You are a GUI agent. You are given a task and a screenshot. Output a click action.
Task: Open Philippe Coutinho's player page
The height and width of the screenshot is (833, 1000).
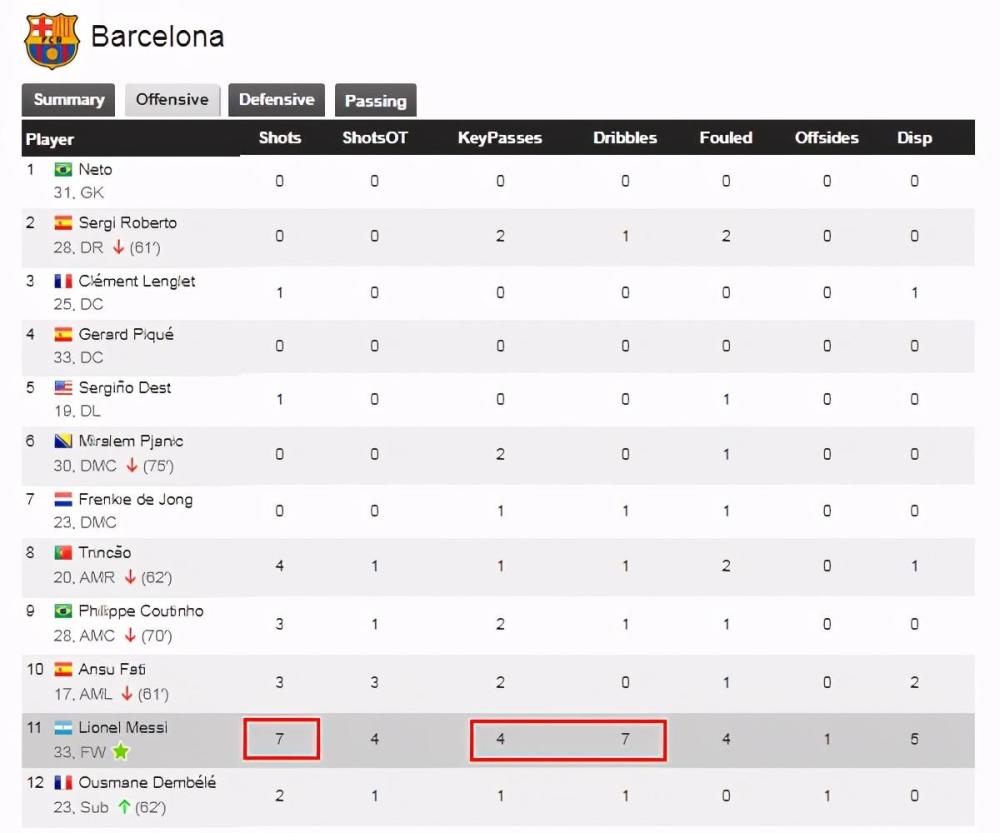(141, 611)
